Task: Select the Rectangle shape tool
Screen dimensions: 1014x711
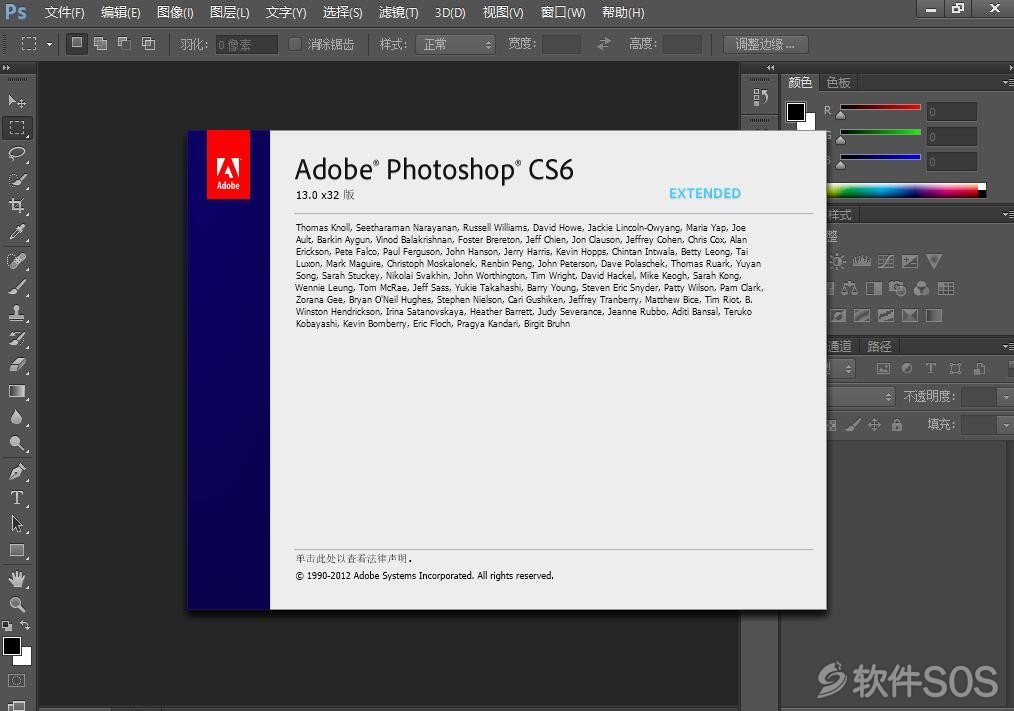Action: click(x=17, y=551)
